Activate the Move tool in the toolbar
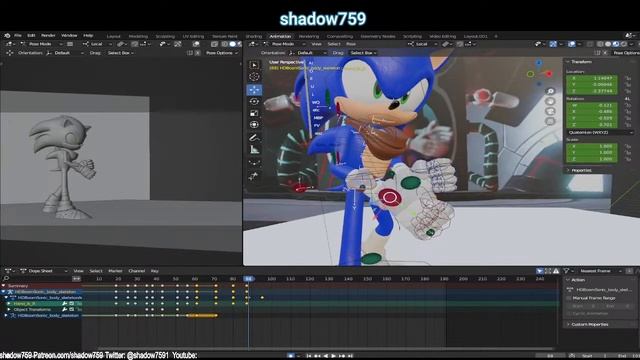Viewport: 640px width, 360px height. (254, 89)
